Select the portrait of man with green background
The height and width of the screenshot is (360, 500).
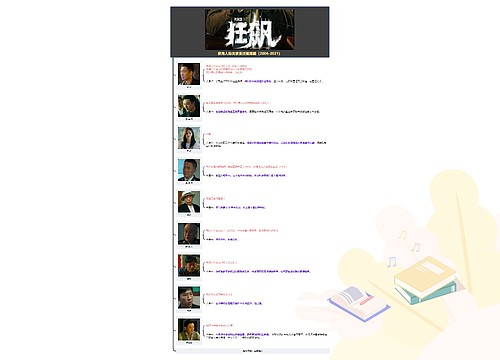click(189, 298)
